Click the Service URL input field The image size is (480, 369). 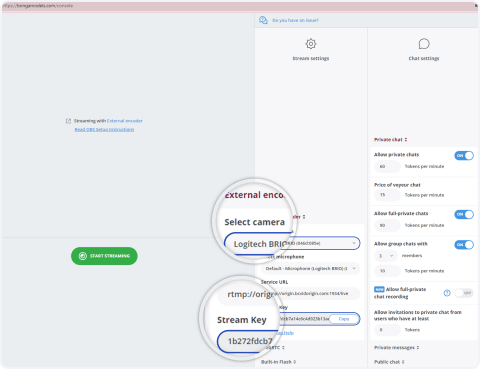(310, 294)
